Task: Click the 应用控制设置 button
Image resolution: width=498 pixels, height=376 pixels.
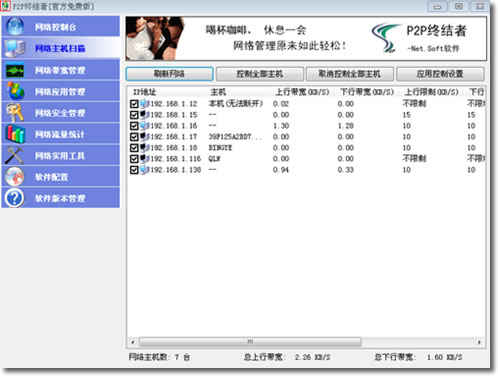Action: (440, 74)
